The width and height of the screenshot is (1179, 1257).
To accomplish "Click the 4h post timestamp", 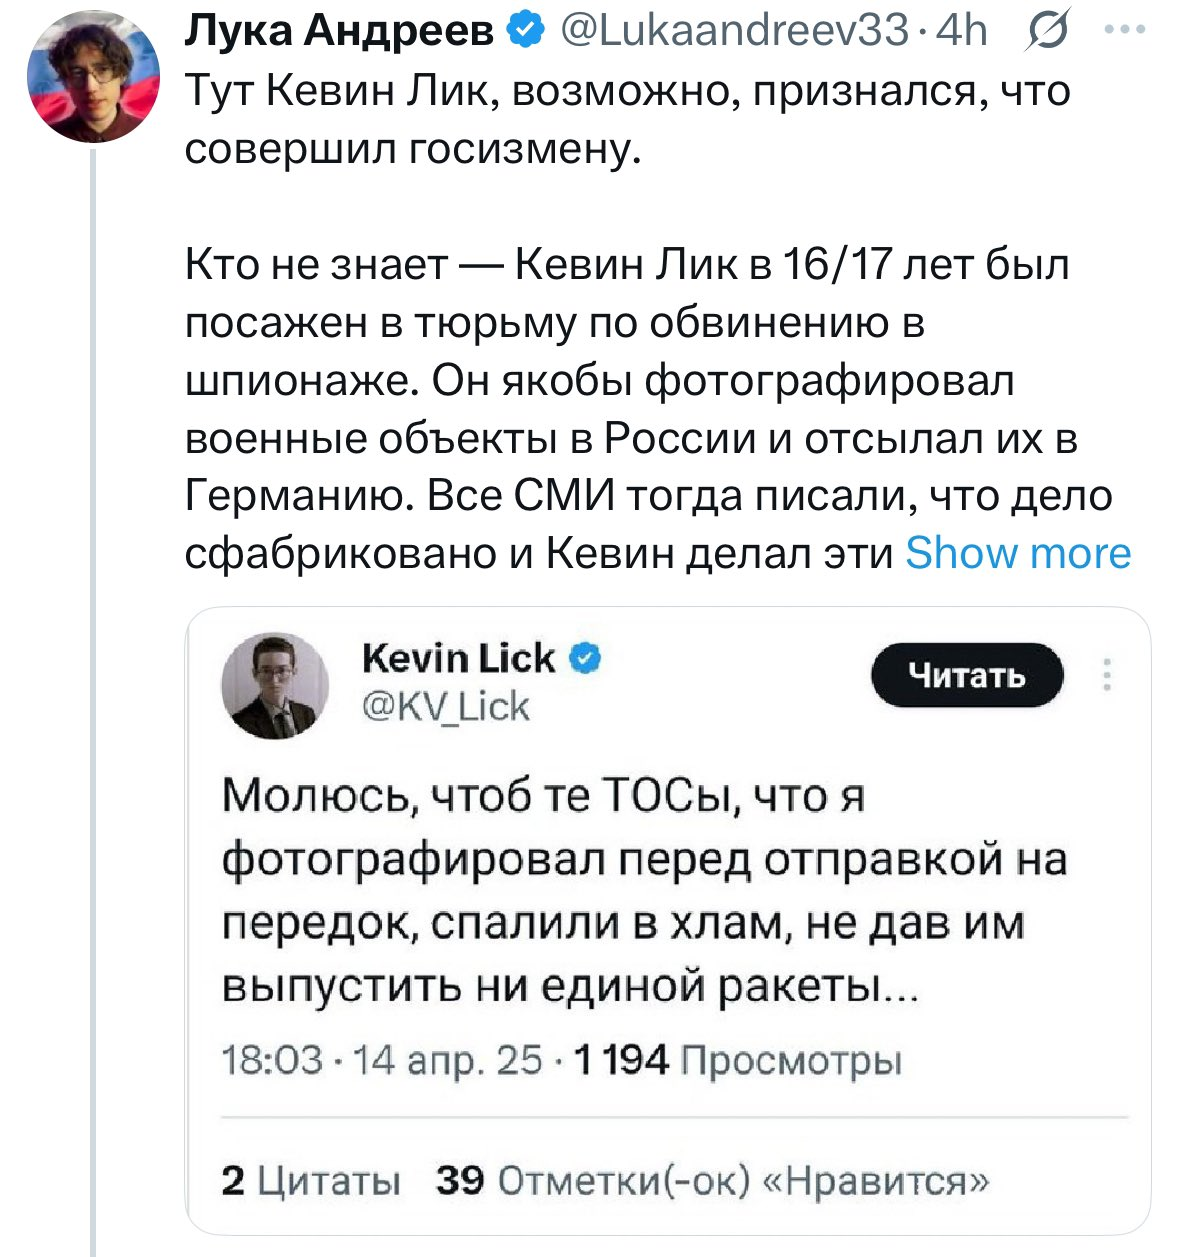I will coord(961,32).
